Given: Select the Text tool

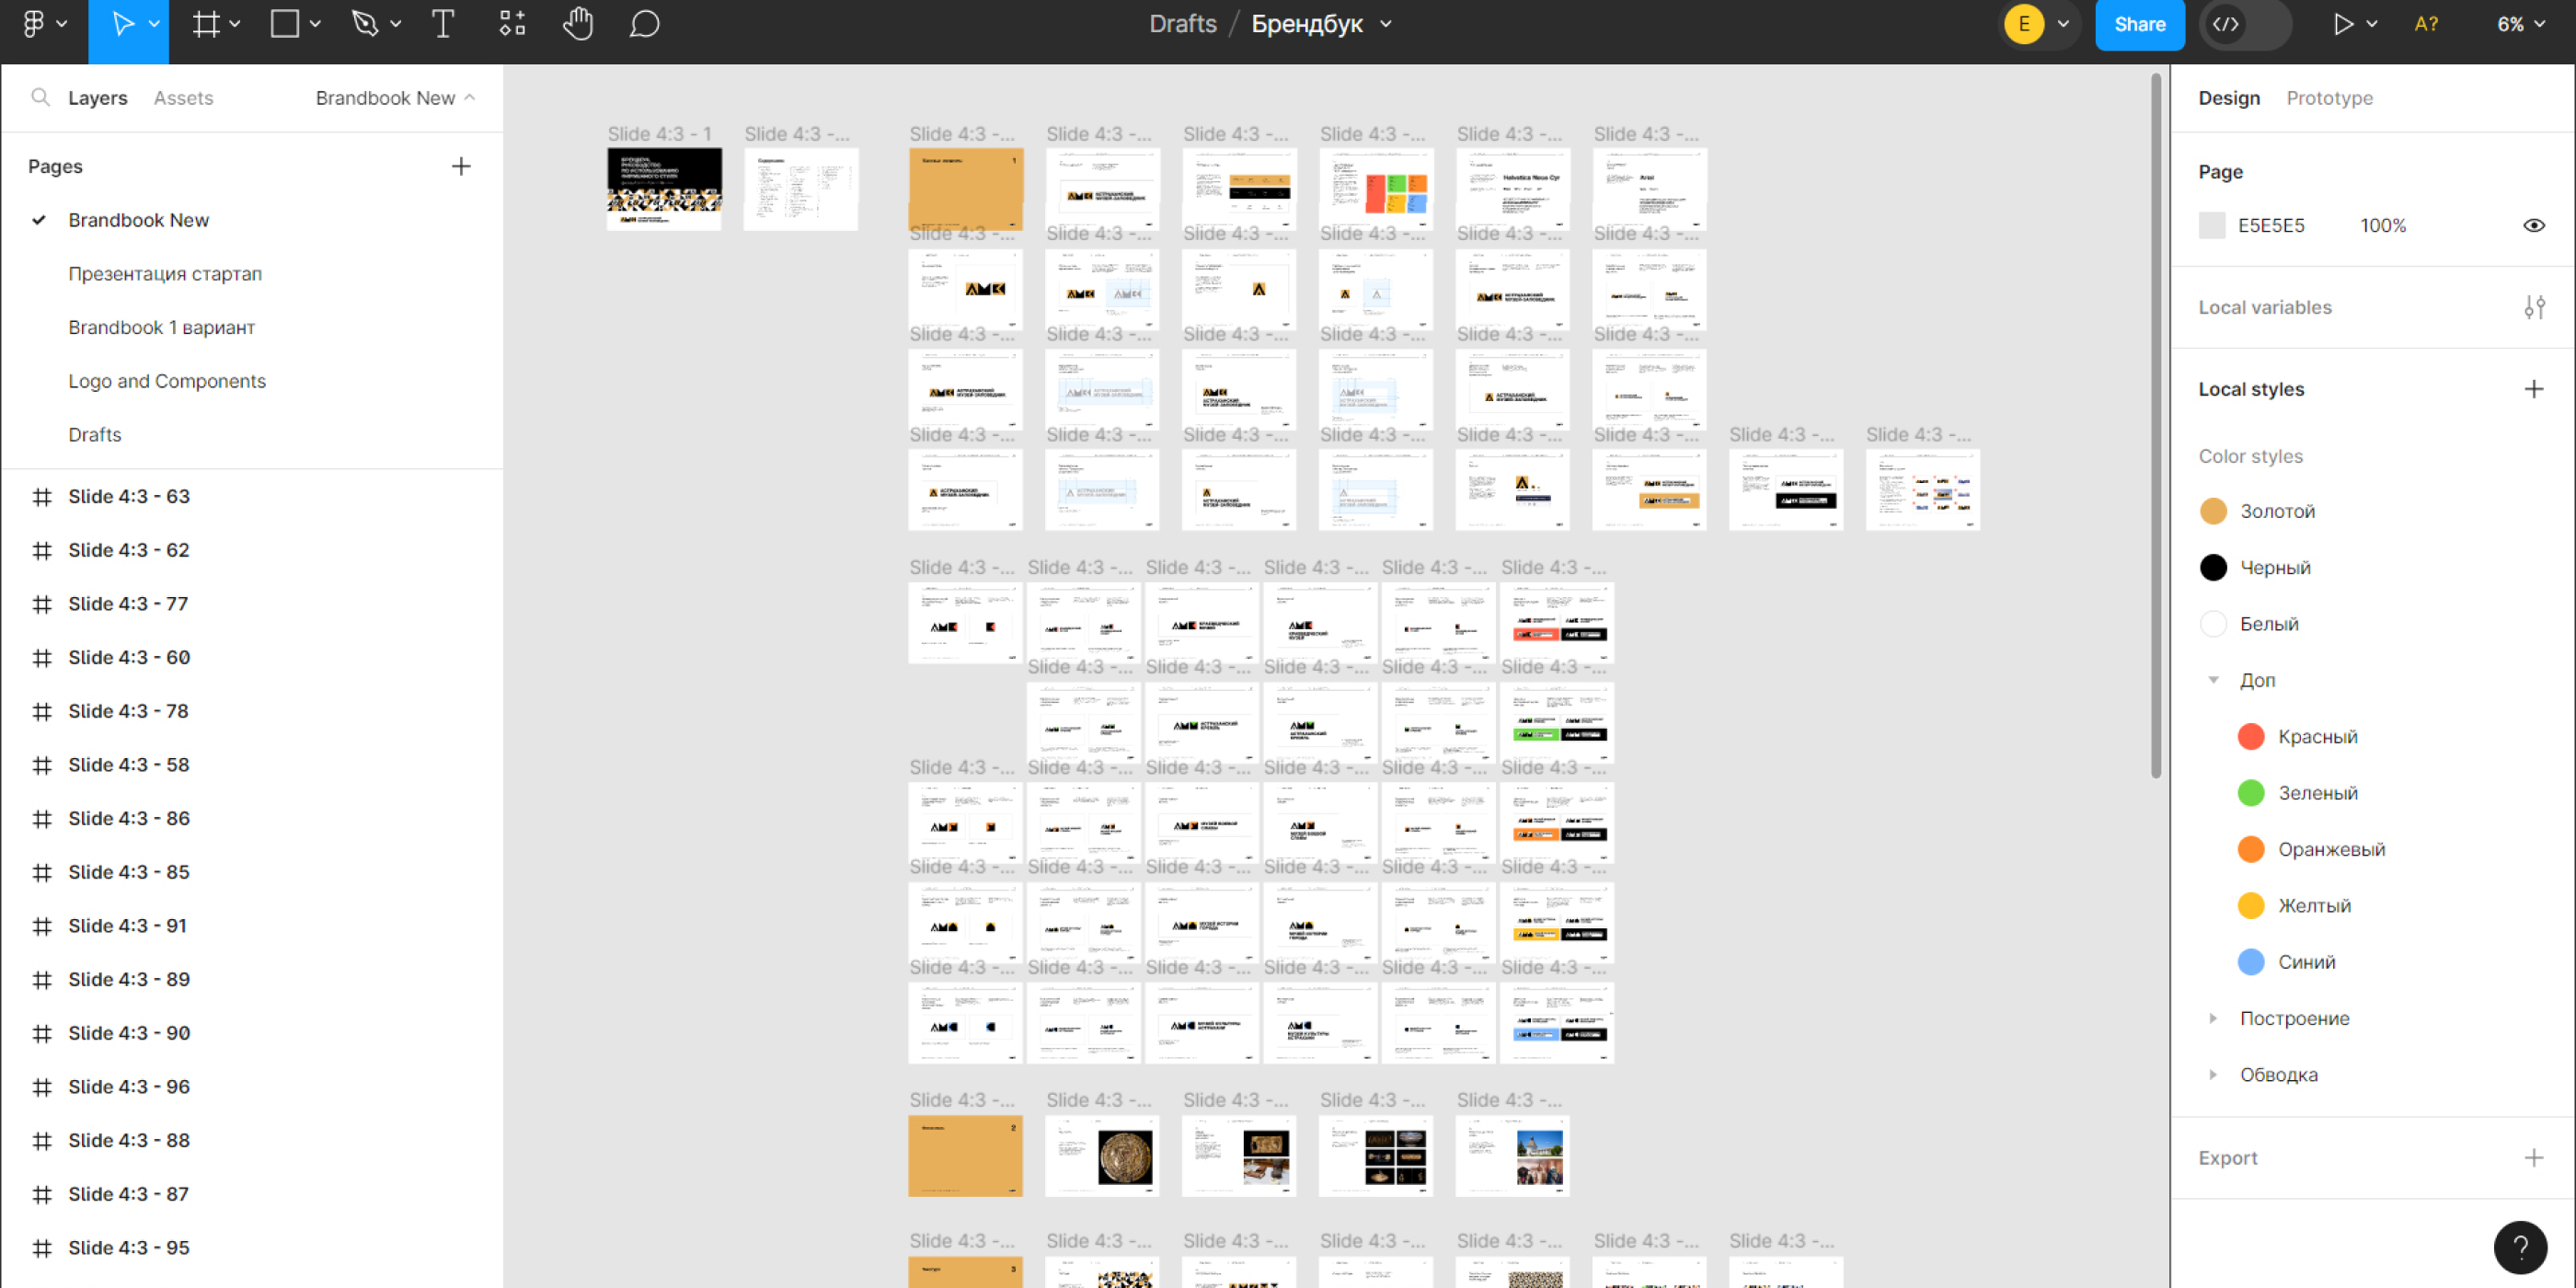Looking at the screenshot, I should point(442,24).
